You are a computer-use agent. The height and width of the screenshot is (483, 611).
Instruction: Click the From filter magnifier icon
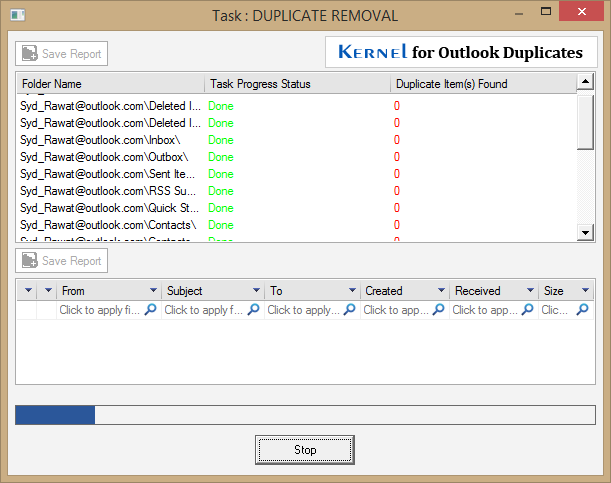pos(151,309)
